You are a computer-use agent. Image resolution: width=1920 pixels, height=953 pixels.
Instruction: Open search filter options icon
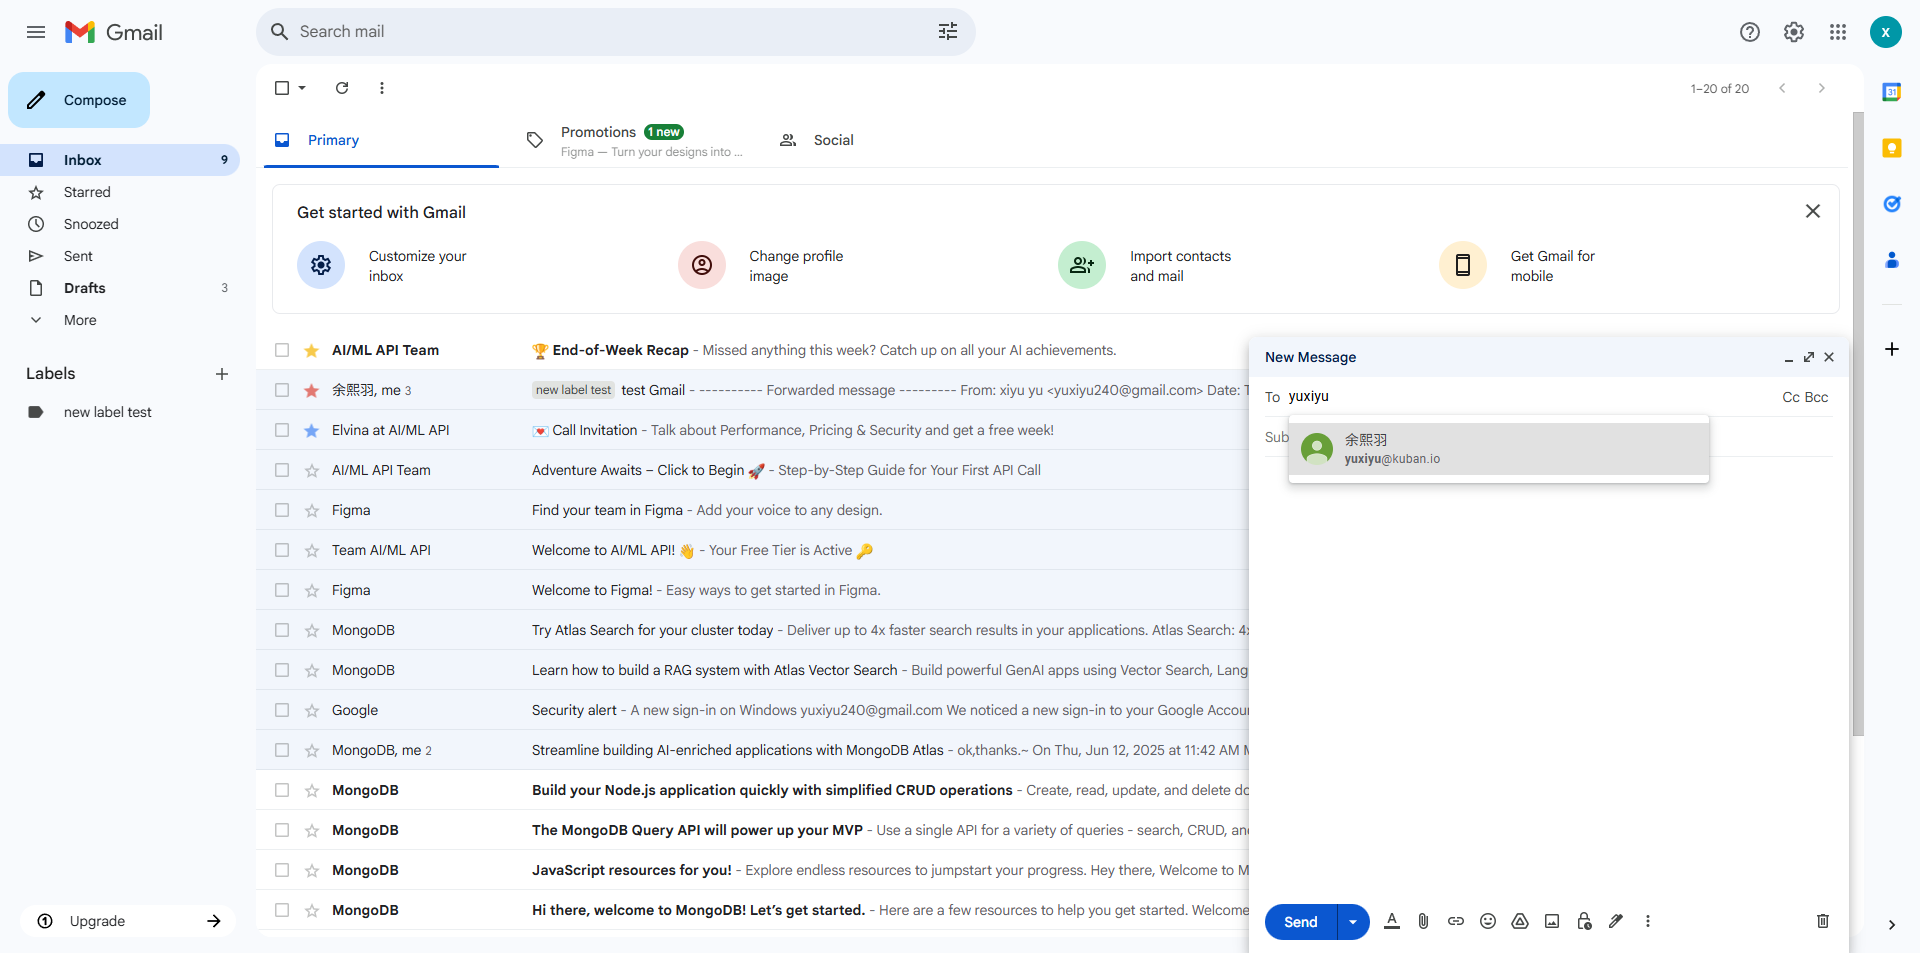948,32
